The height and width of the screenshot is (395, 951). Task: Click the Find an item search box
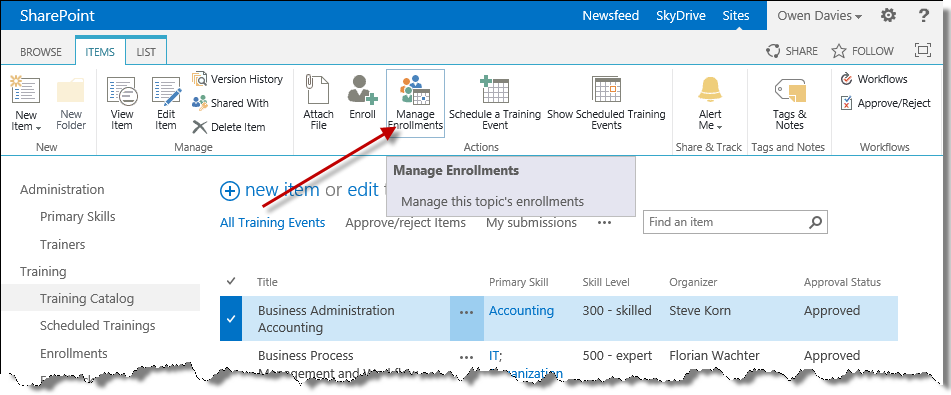pos(725,222)
